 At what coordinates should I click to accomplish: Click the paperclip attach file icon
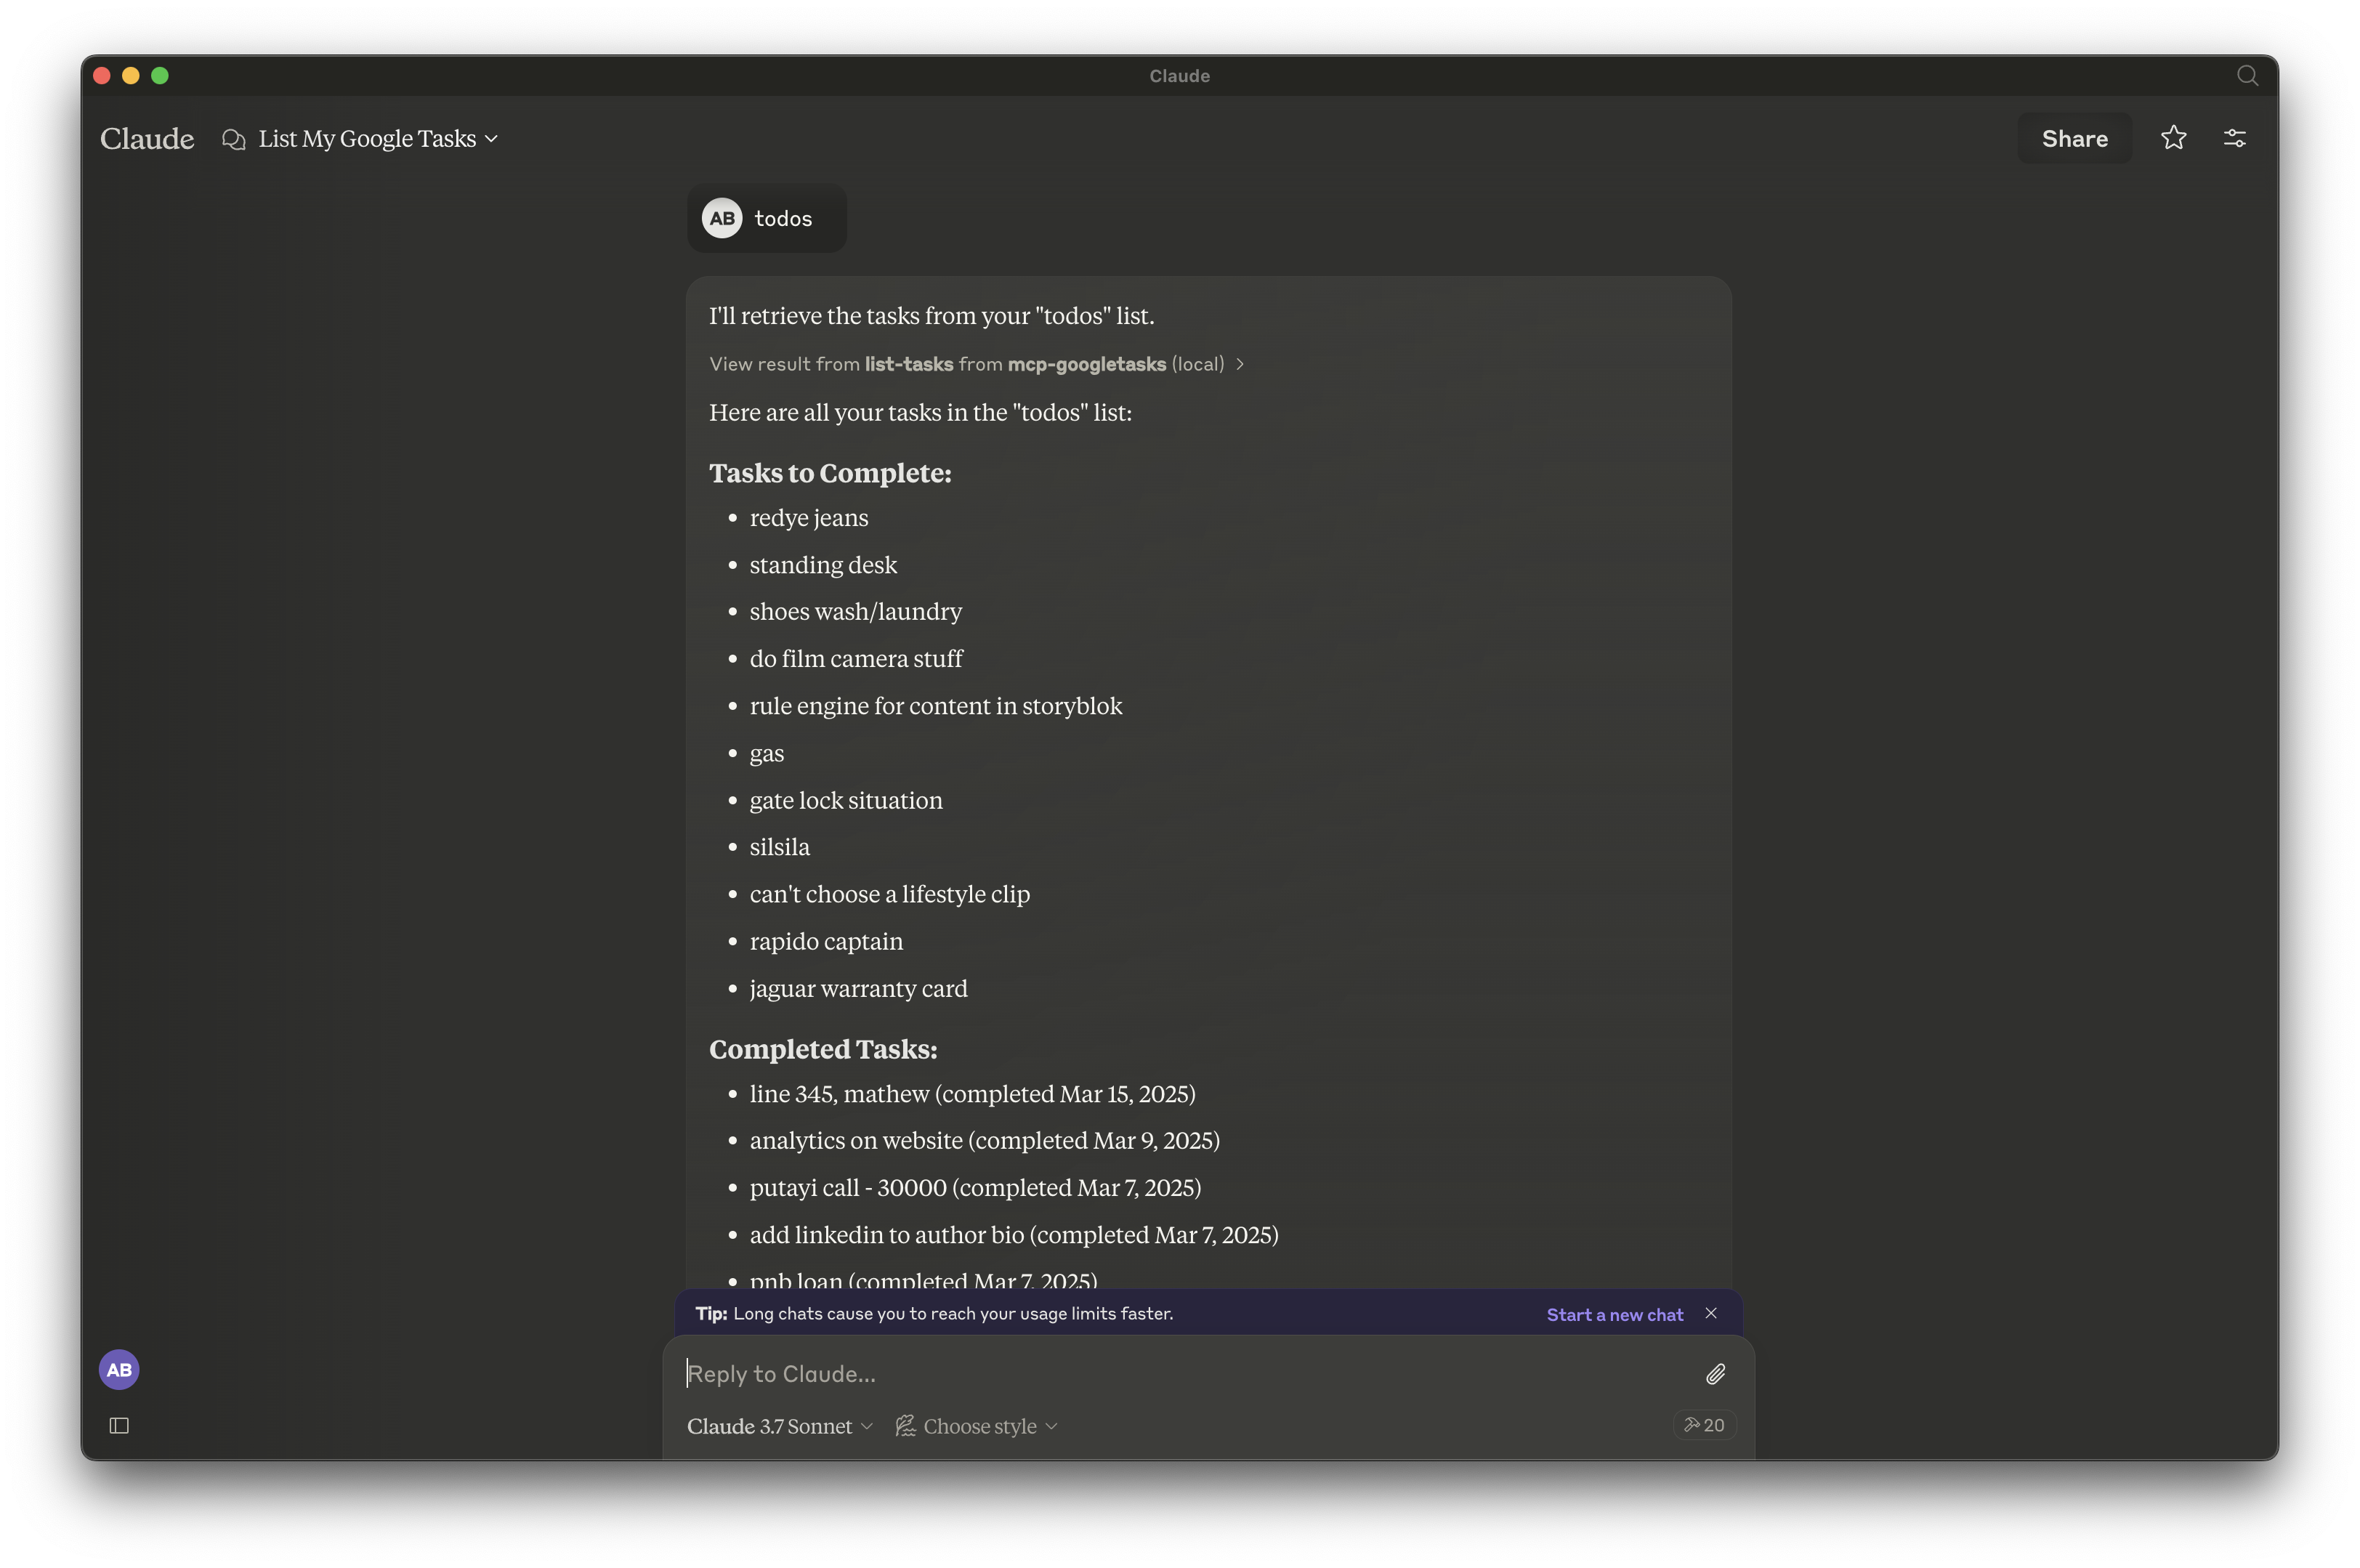point(1715,1374)
